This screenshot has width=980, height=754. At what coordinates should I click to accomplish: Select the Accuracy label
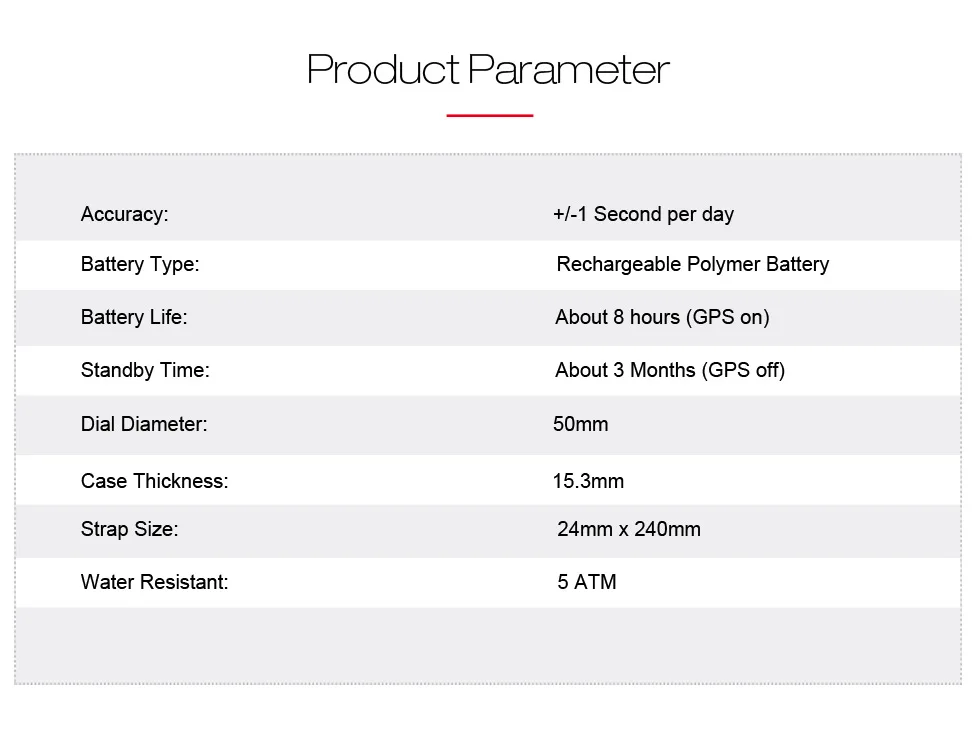coord(124,214)
